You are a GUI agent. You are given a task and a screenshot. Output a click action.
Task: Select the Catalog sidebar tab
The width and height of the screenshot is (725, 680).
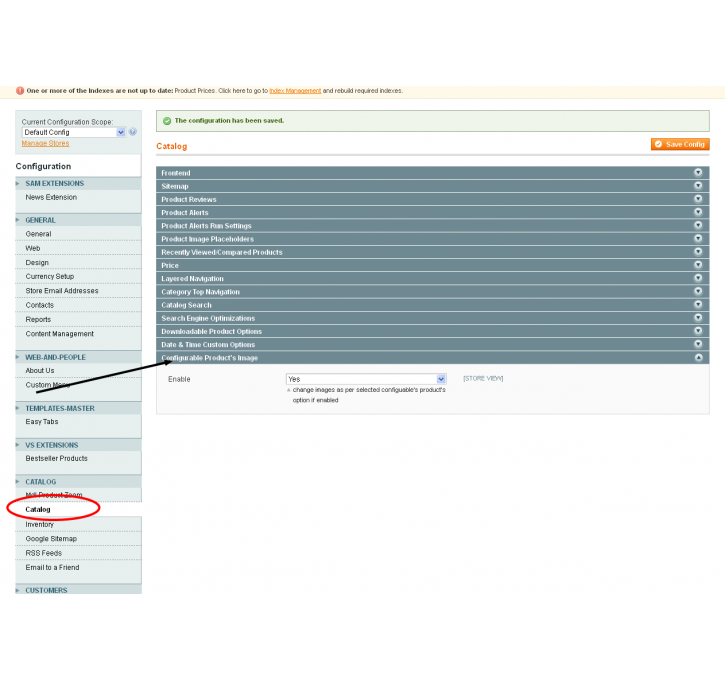point(38,509)
